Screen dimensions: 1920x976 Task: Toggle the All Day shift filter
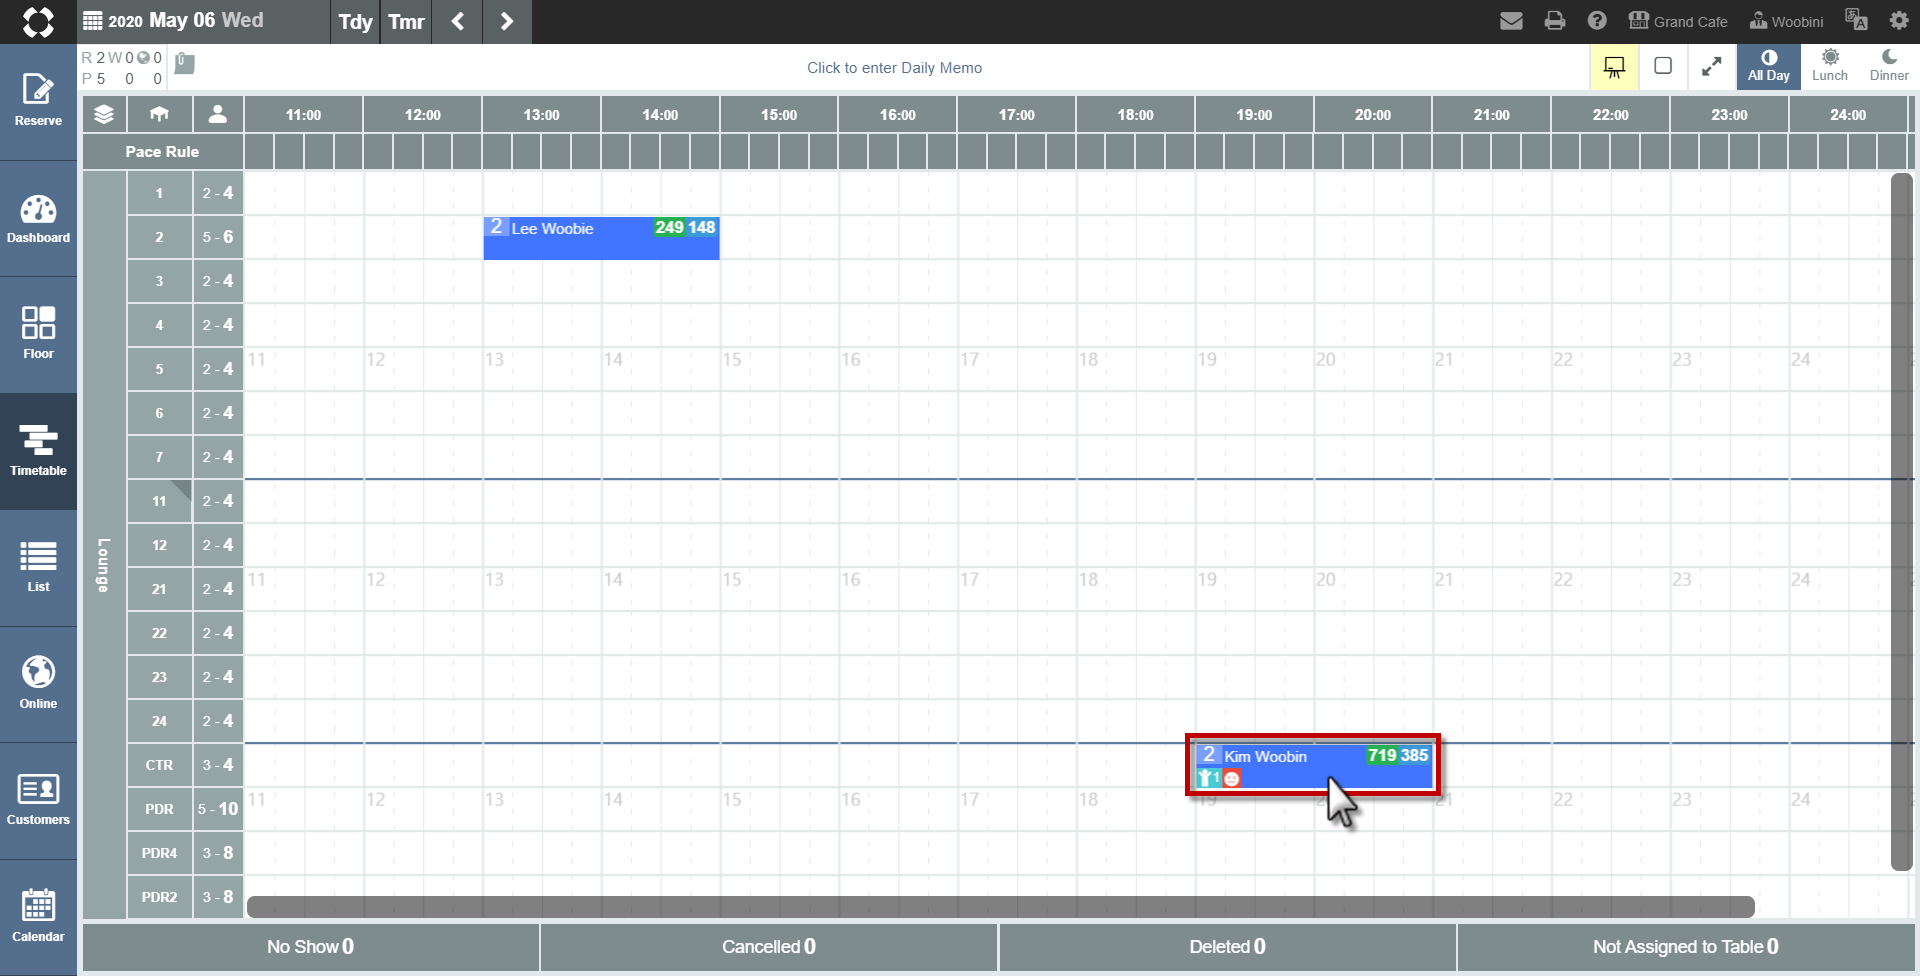[x=1769, y=67]
